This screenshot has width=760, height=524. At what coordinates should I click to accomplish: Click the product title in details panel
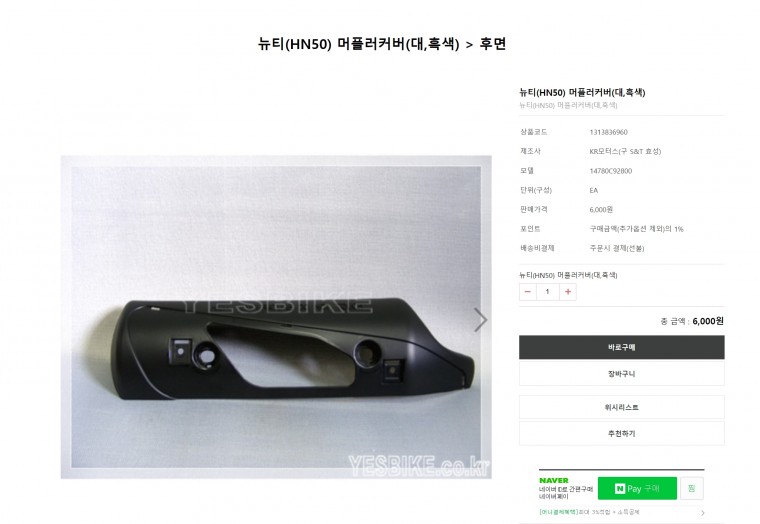point(582,92)
